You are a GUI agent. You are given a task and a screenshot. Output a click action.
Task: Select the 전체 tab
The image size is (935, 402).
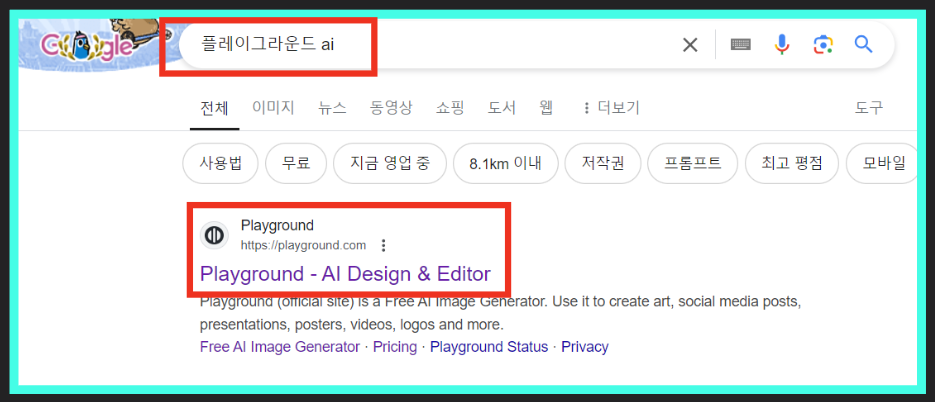click(214, 108)
